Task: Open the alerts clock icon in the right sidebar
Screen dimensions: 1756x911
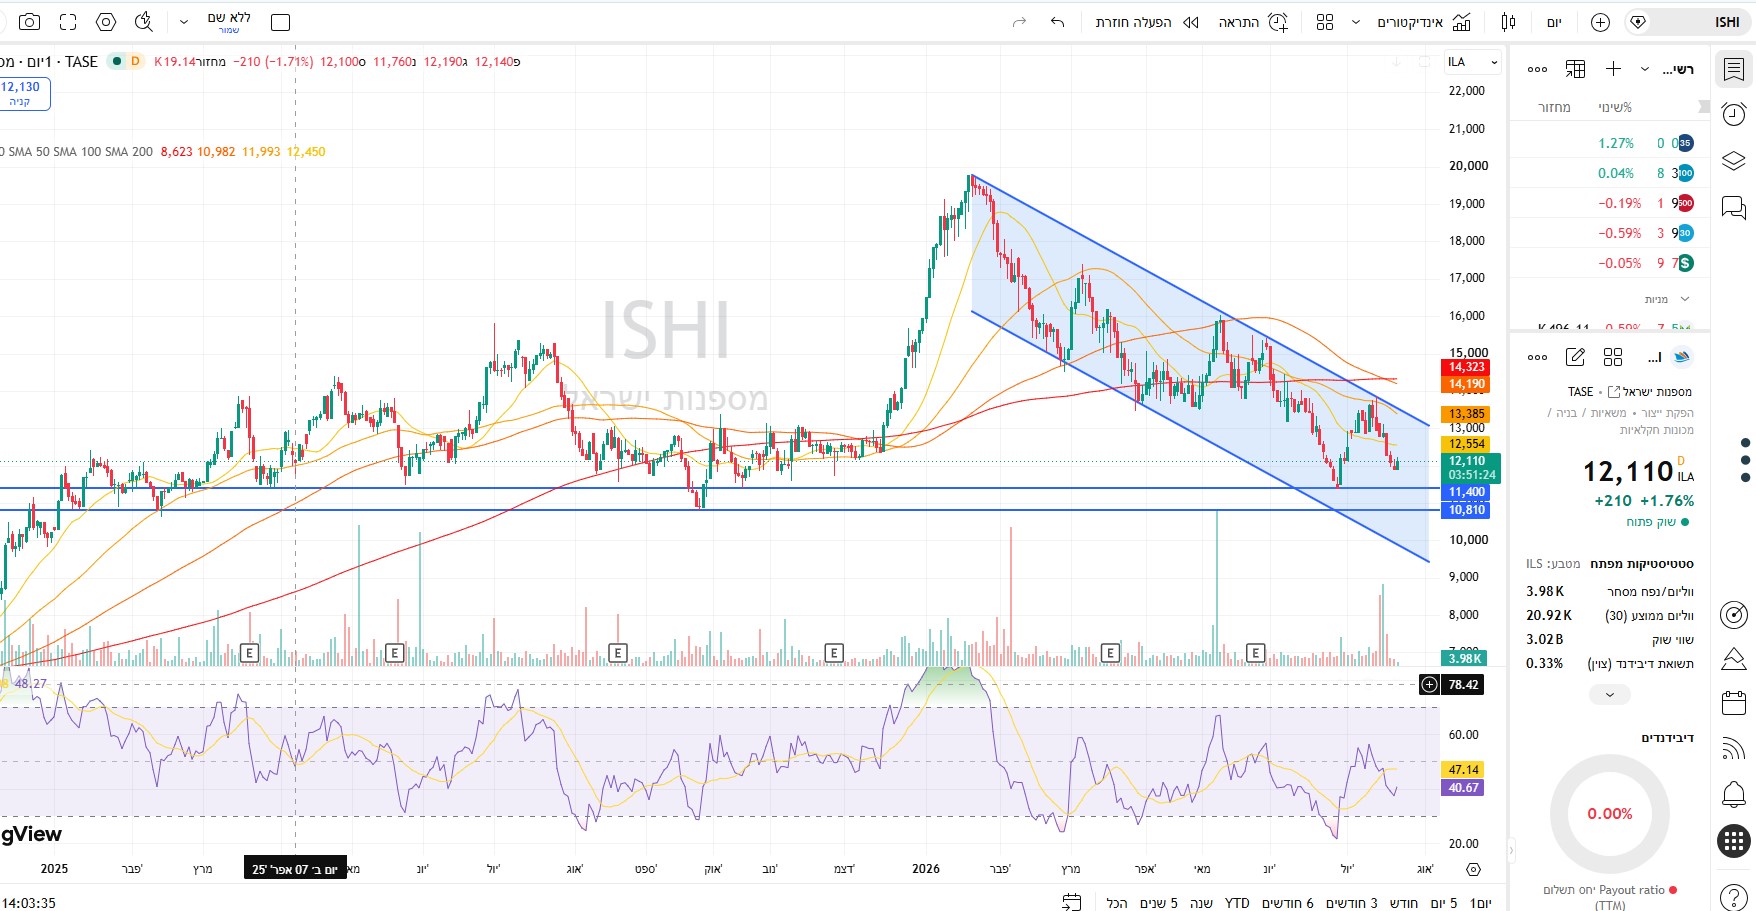Action: [x=1734, y=114]
